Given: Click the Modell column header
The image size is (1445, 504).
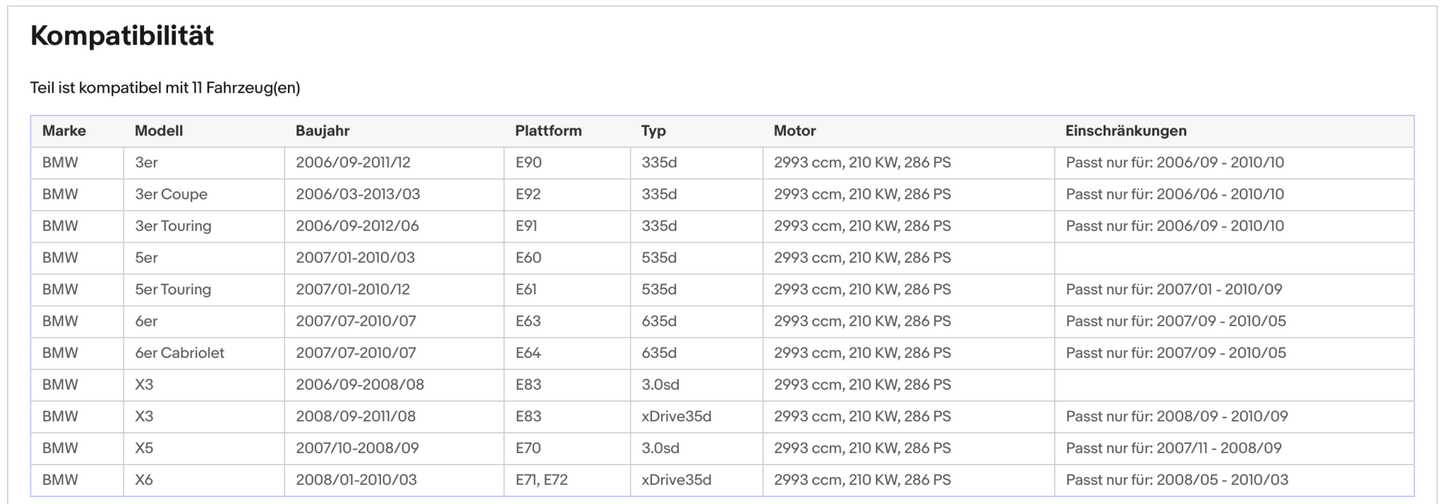Looking at the screenshot, I should 159,131.
